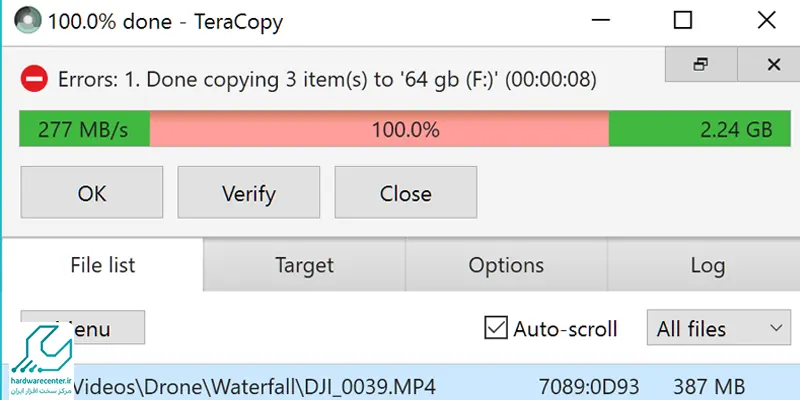Open the Log tab

(707, 265)
